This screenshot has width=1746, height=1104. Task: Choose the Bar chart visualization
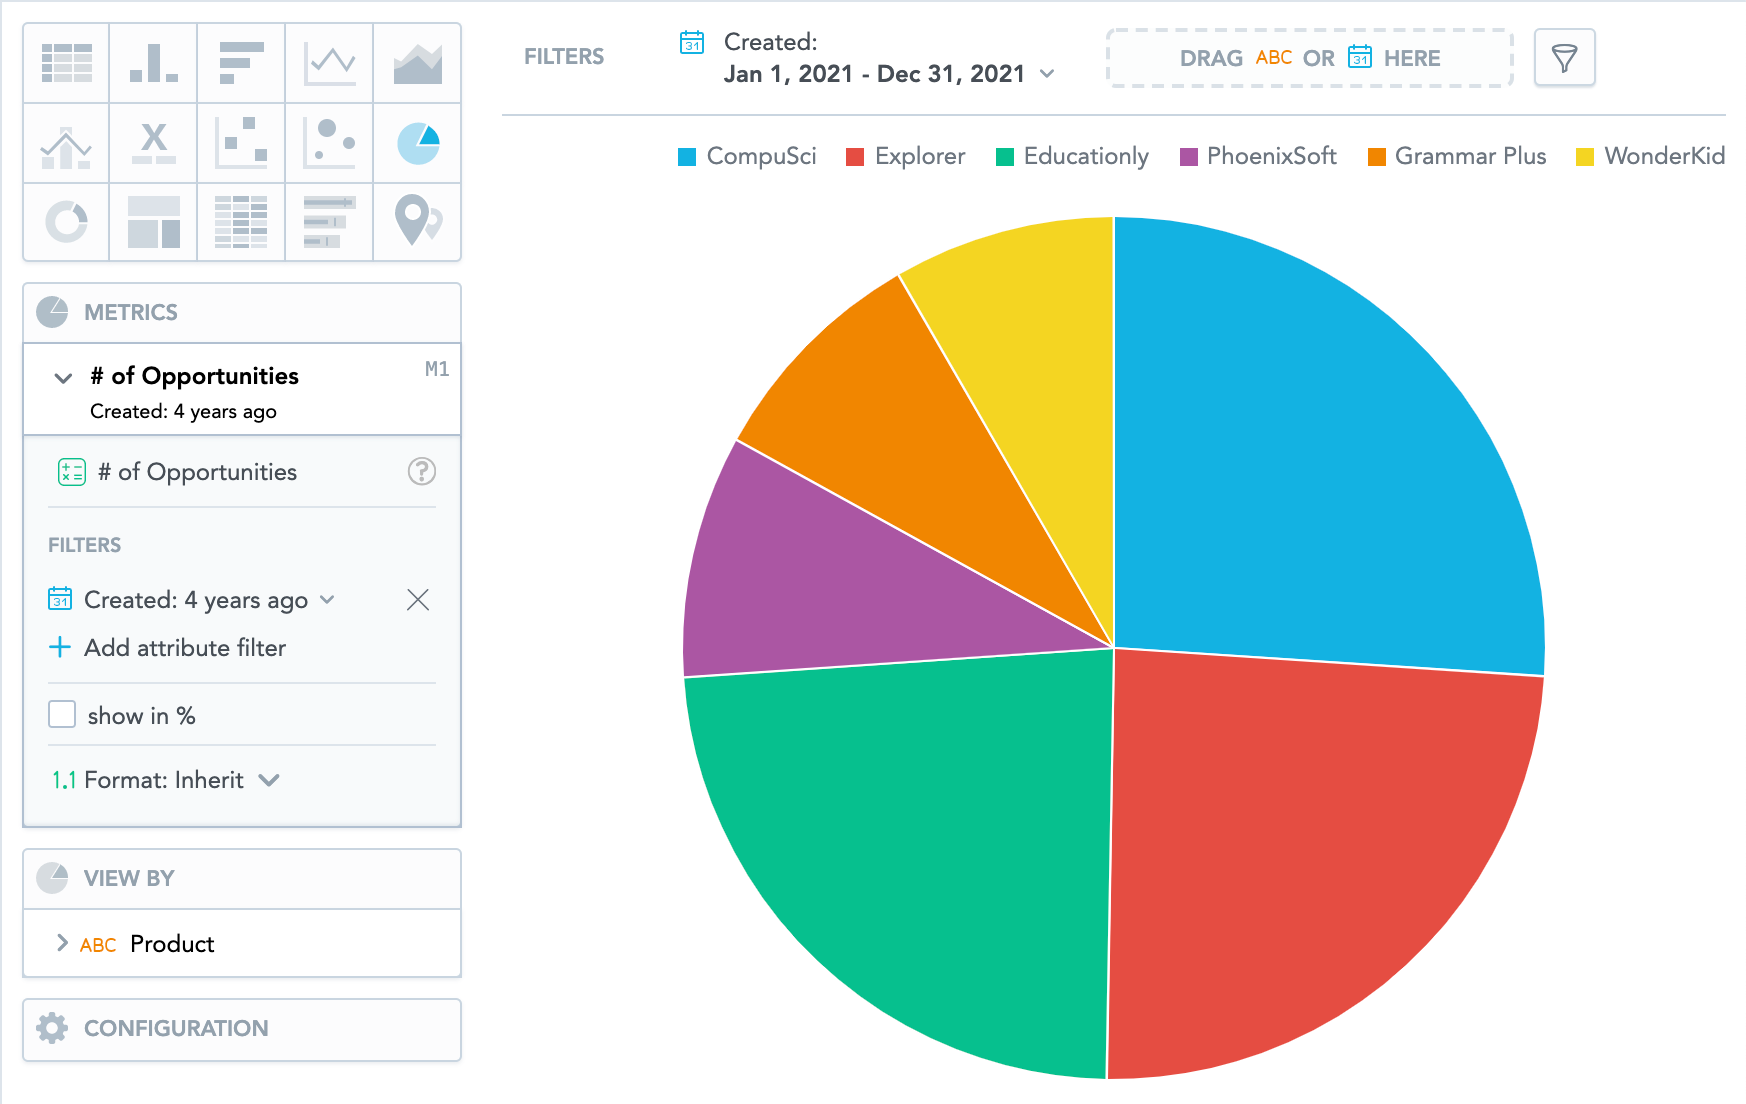[x=240, y=63]
